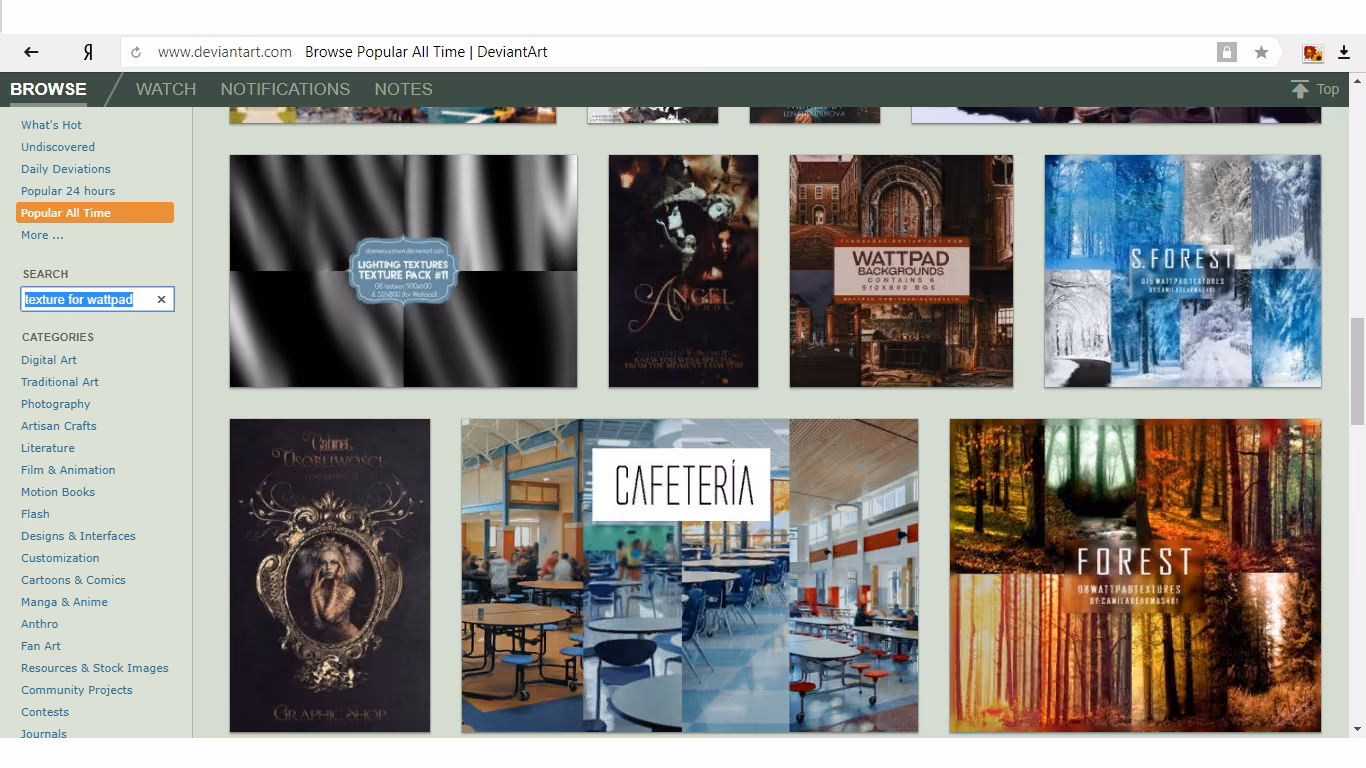Open the BROWSE tab
The height and width of the screenshot is (768, 1366).
(48, 89)
